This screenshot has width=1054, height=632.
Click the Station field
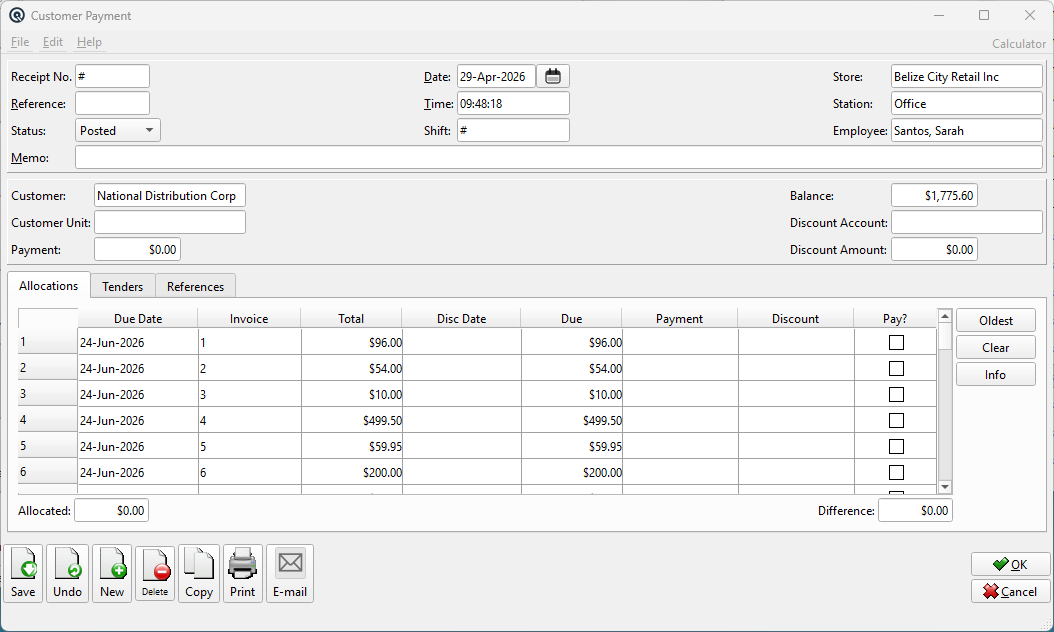(967, 104)
